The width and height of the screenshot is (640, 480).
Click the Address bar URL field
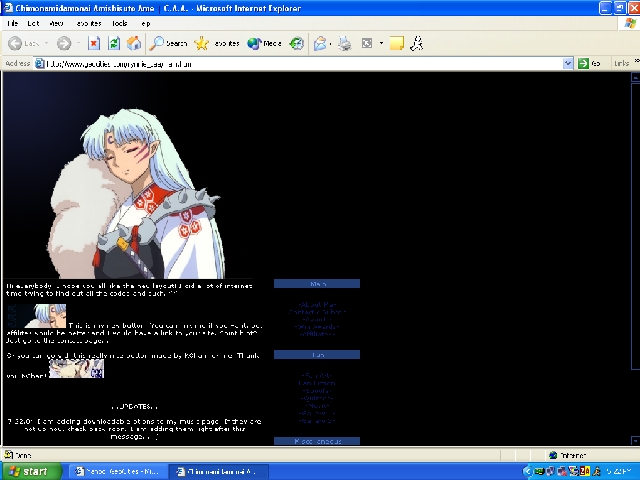(303, 64)
